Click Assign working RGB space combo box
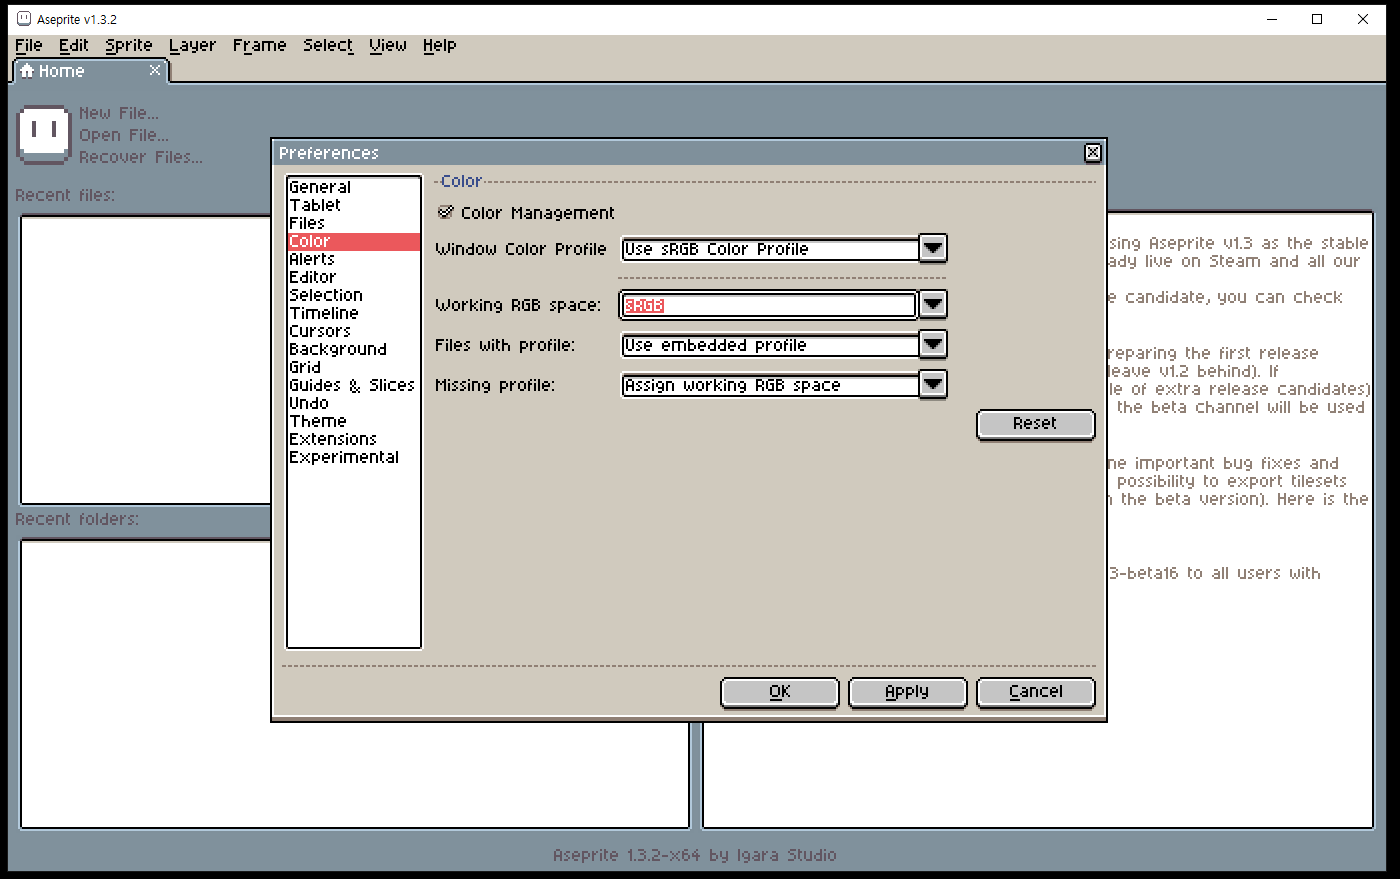Screen dimensions: 1400x879 pyautogui.click(x=770, y=385)
